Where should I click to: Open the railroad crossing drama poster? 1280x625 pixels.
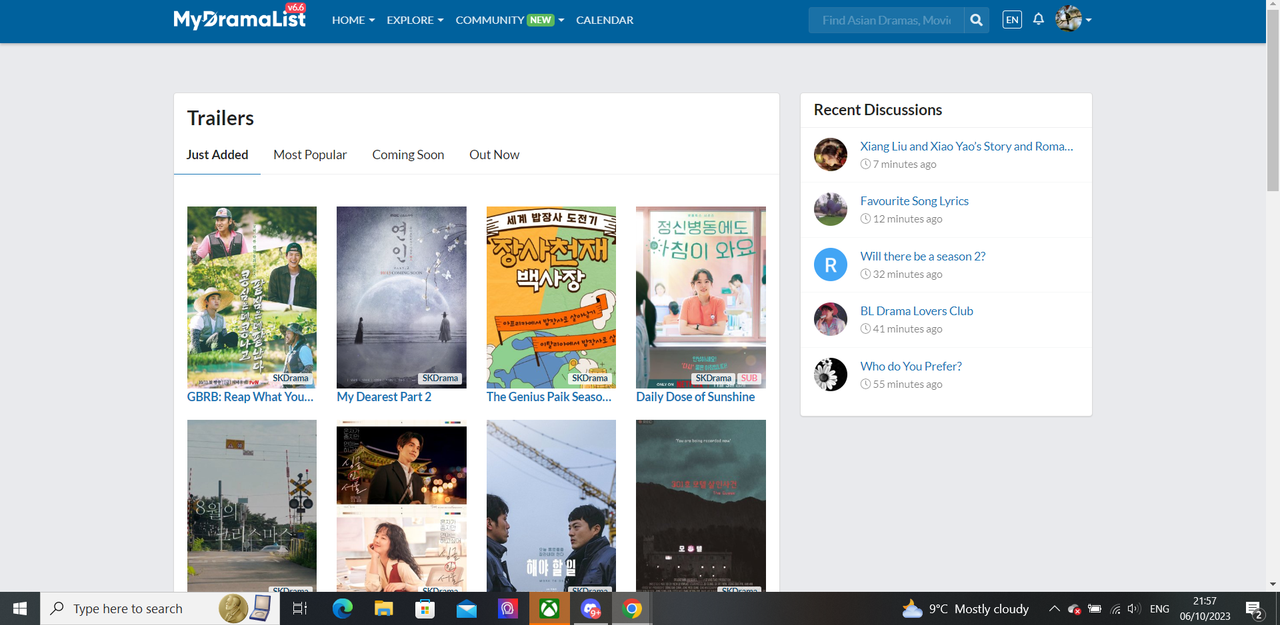(252, 506)
